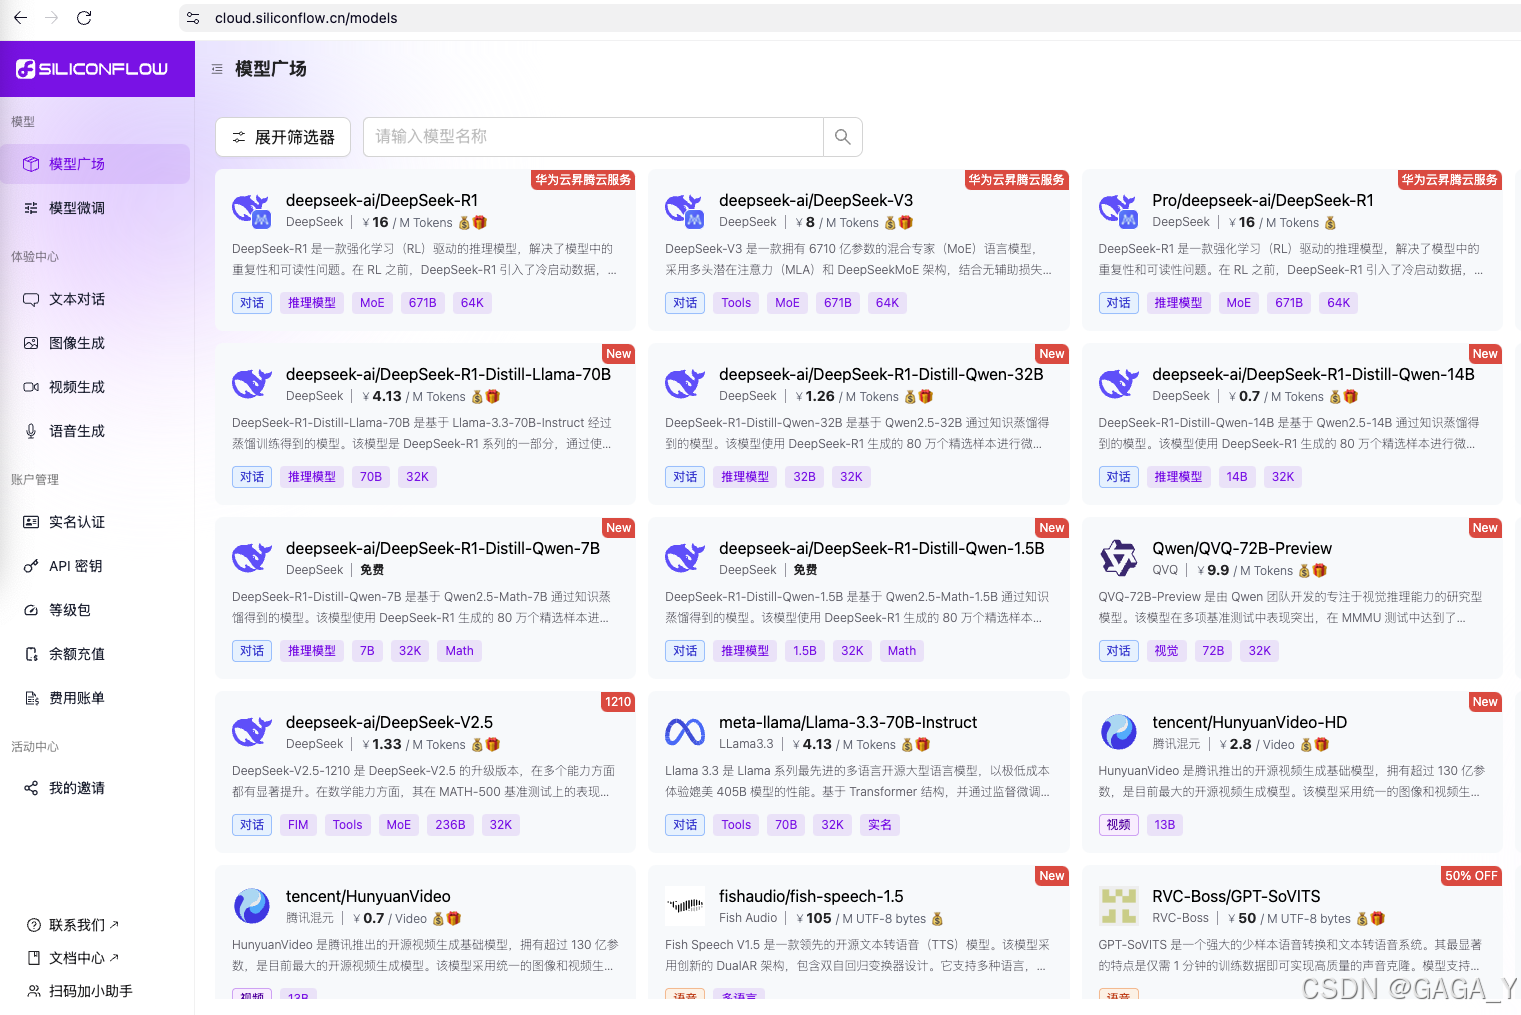Image resolution: width=1521 pixels, height=1015 pixels.
Task: Open 费用账单 in the sidebar
Action: point(95,698)
